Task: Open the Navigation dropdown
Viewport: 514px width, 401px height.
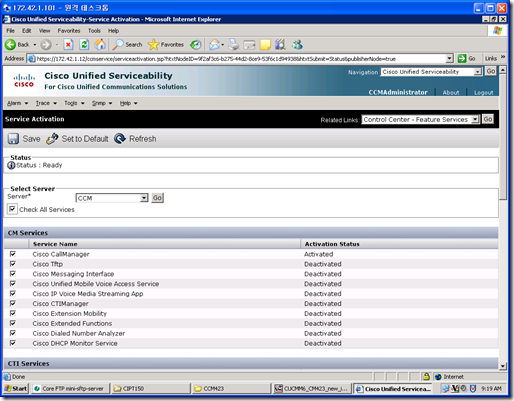Action: tap(431, 72)
